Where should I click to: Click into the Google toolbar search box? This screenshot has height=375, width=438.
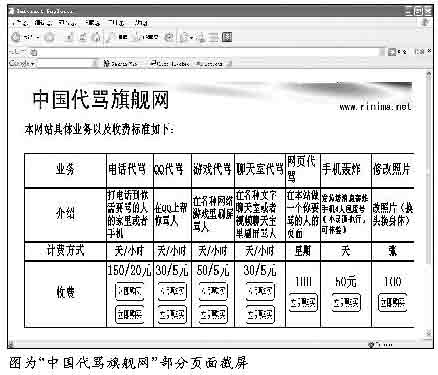(66, 63)
